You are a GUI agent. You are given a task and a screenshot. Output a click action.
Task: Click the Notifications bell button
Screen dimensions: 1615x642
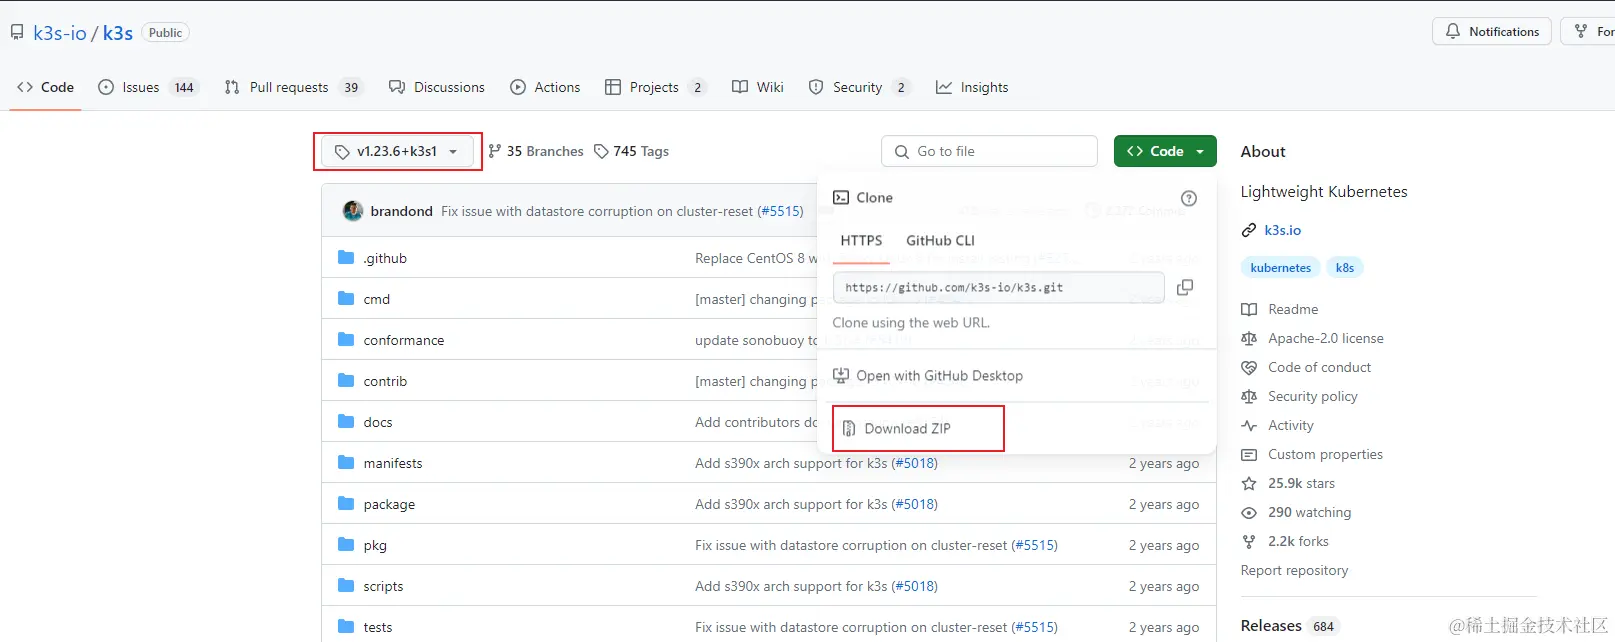click(x=1492, y=31)
